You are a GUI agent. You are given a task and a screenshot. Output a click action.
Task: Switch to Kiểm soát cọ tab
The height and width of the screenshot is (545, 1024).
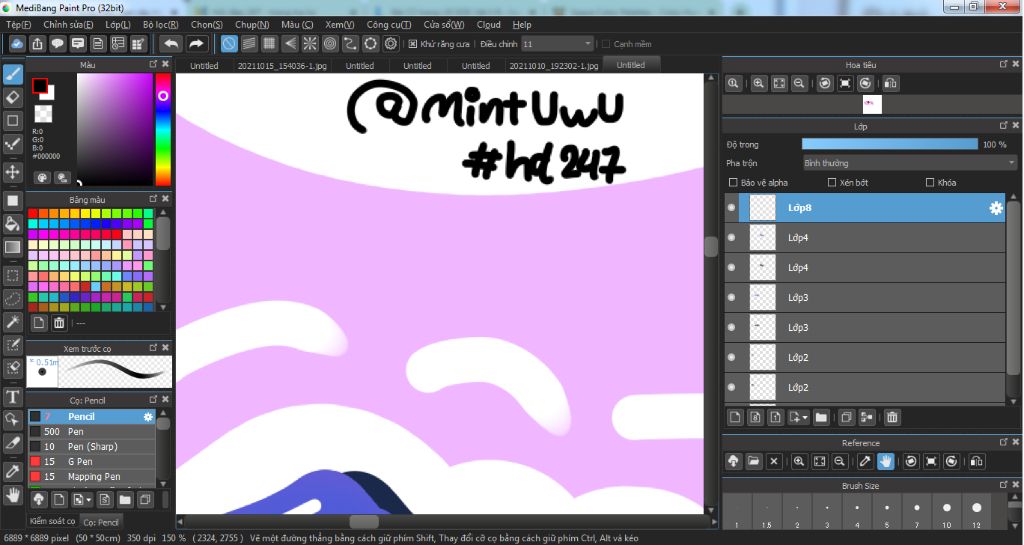(52, 521)
